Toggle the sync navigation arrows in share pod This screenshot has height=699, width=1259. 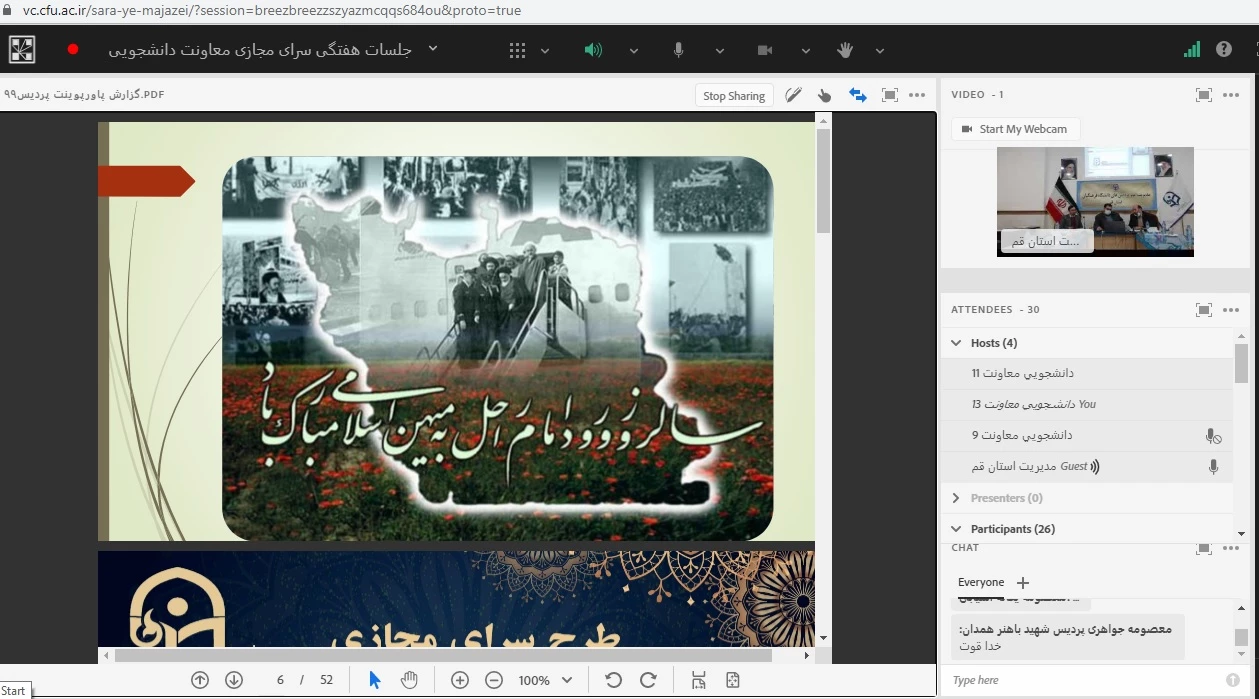point(857,95)
